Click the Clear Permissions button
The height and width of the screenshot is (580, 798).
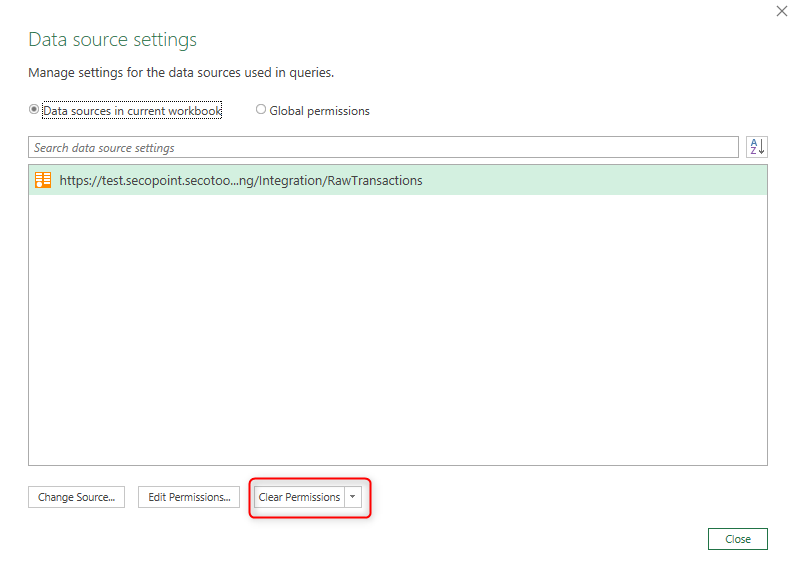pos(299,497)
